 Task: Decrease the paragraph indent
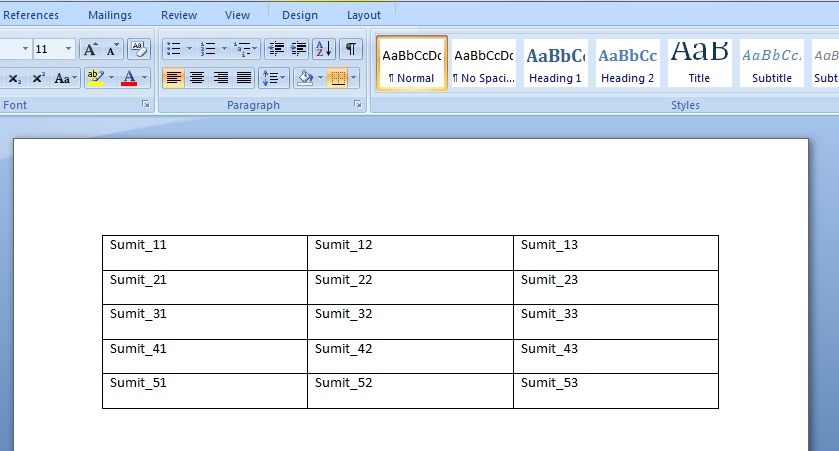click(276, 49)
